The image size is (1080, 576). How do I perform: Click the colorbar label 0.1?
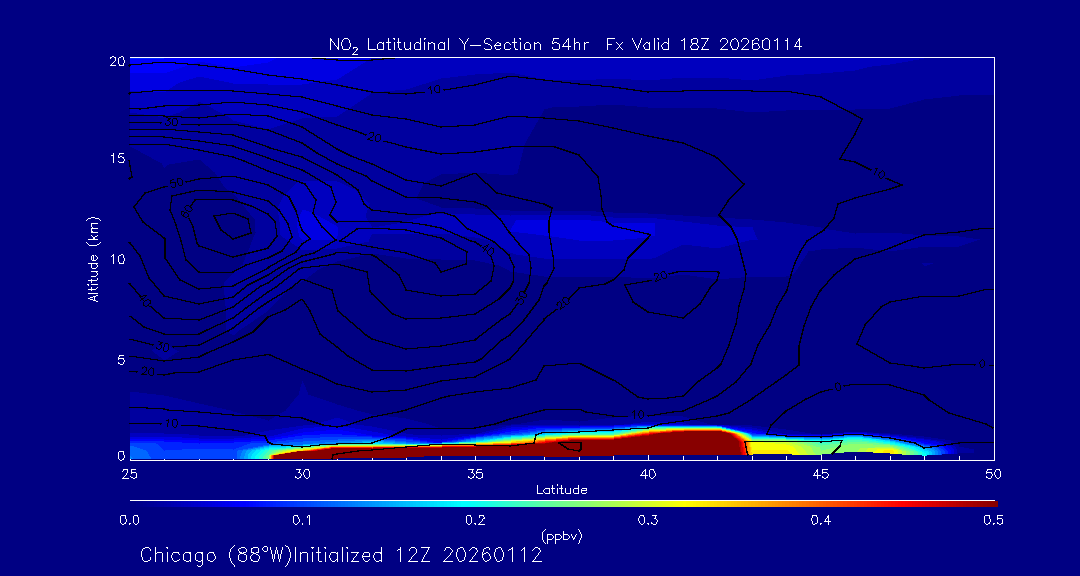click(x=302, y=520)
